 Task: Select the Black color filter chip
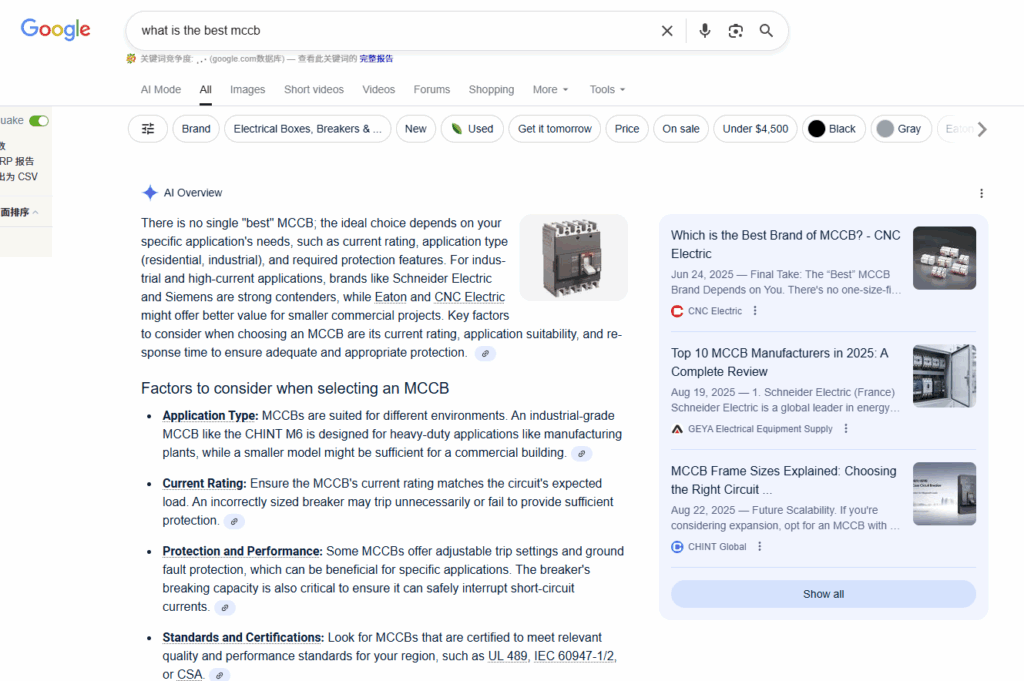pyautogui.click(x=832, y=129)
